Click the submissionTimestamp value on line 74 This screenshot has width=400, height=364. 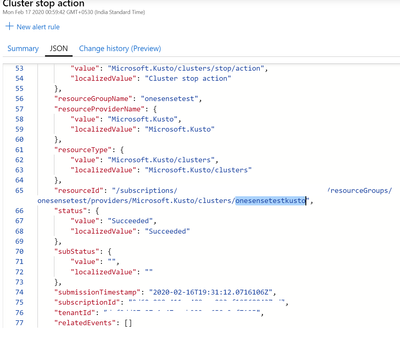click(211, 292)
